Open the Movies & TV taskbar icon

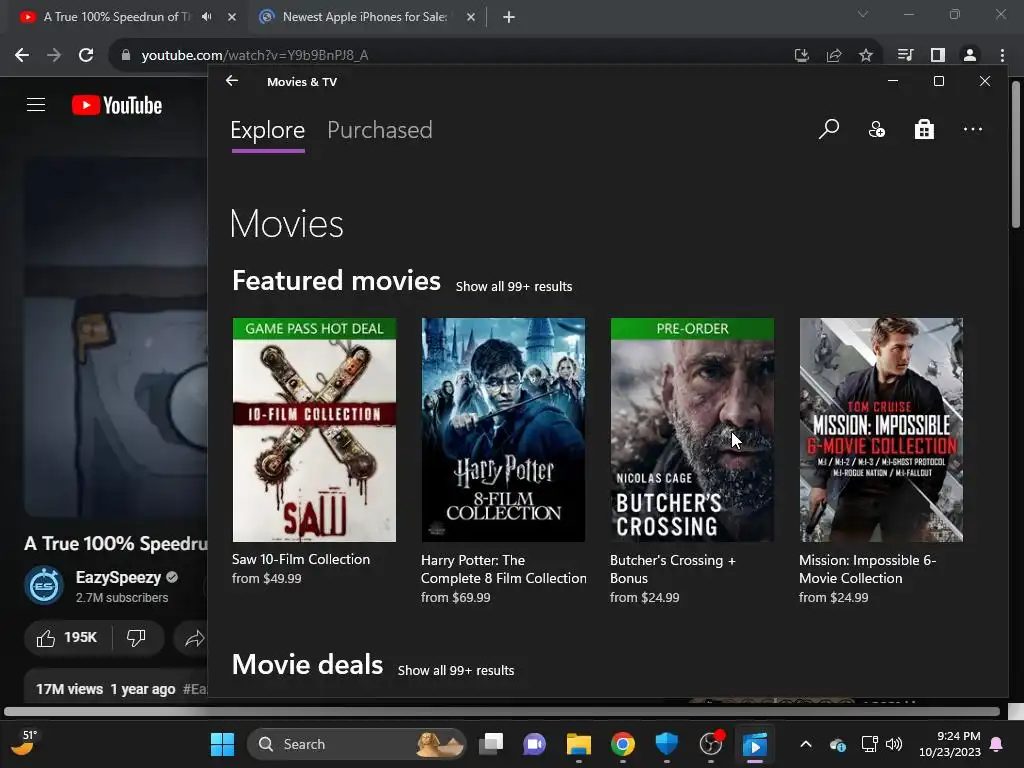[x=754, y=744]
